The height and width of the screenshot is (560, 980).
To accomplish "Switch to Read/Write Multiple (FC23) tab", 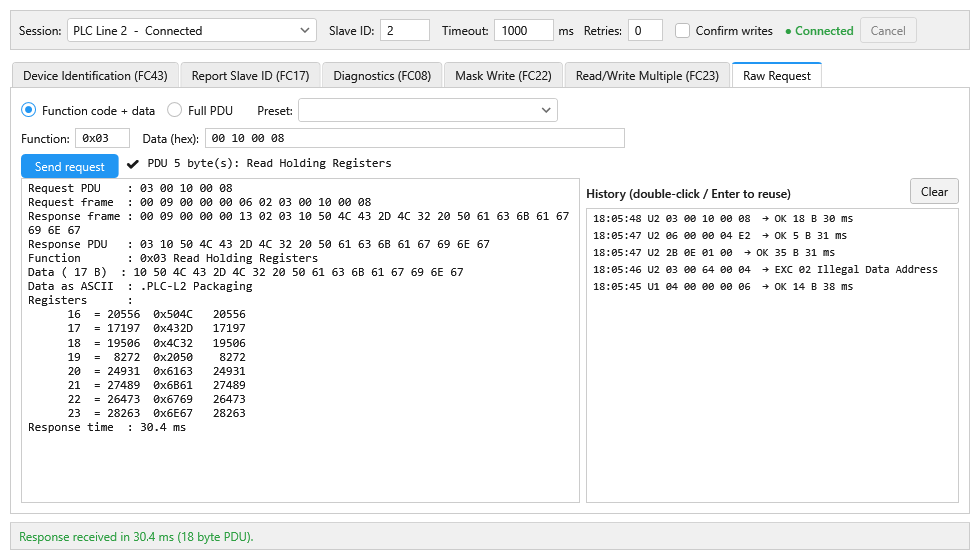I will 647,76.
